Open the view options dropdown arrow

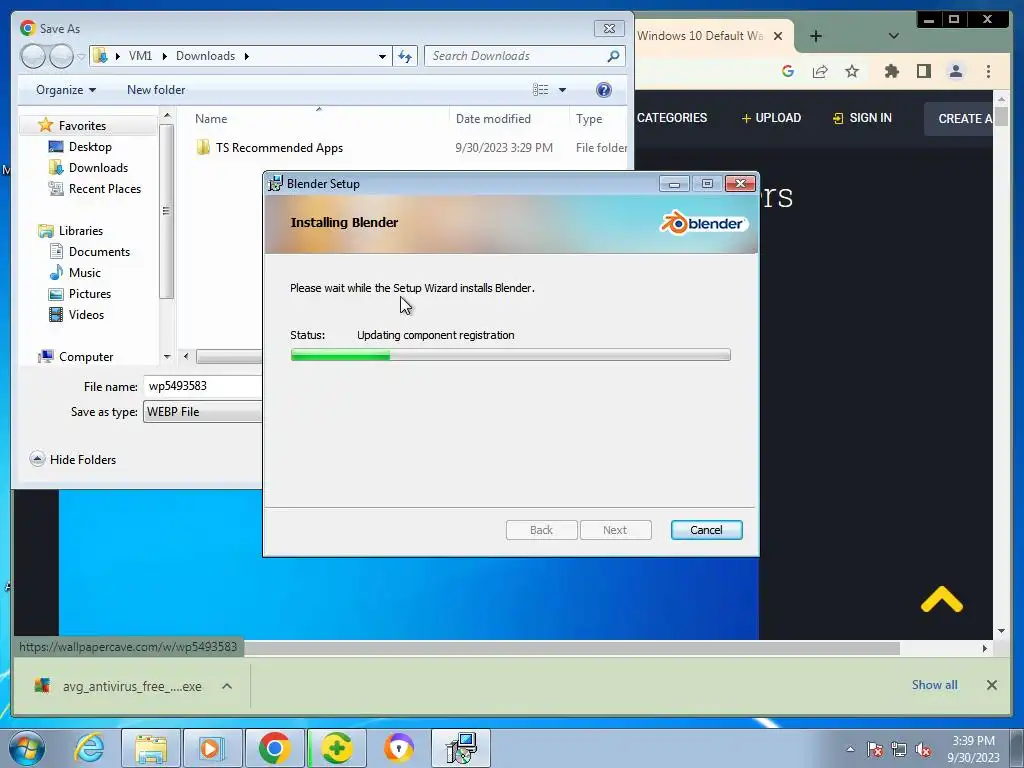coord(562,89)
